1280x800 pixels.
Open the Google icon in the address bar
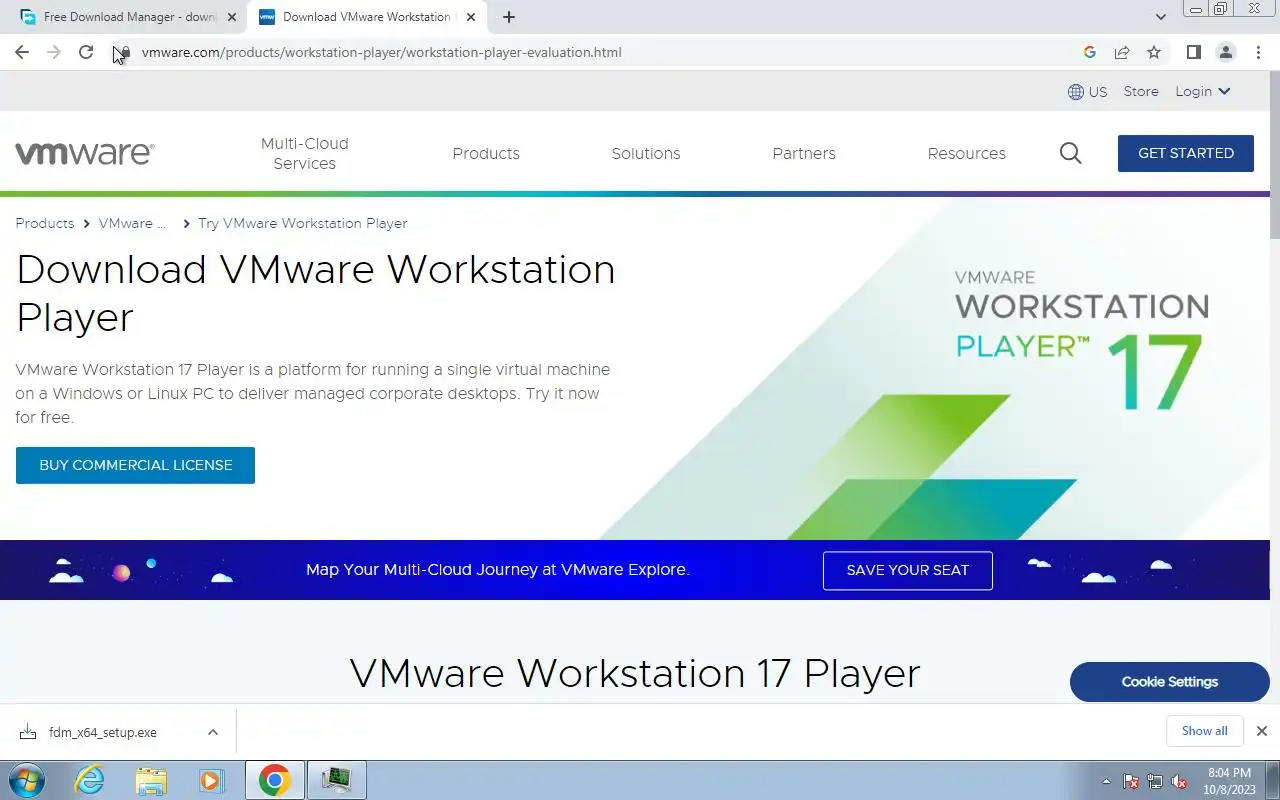pyautogui.click(x=1090, y=52)
